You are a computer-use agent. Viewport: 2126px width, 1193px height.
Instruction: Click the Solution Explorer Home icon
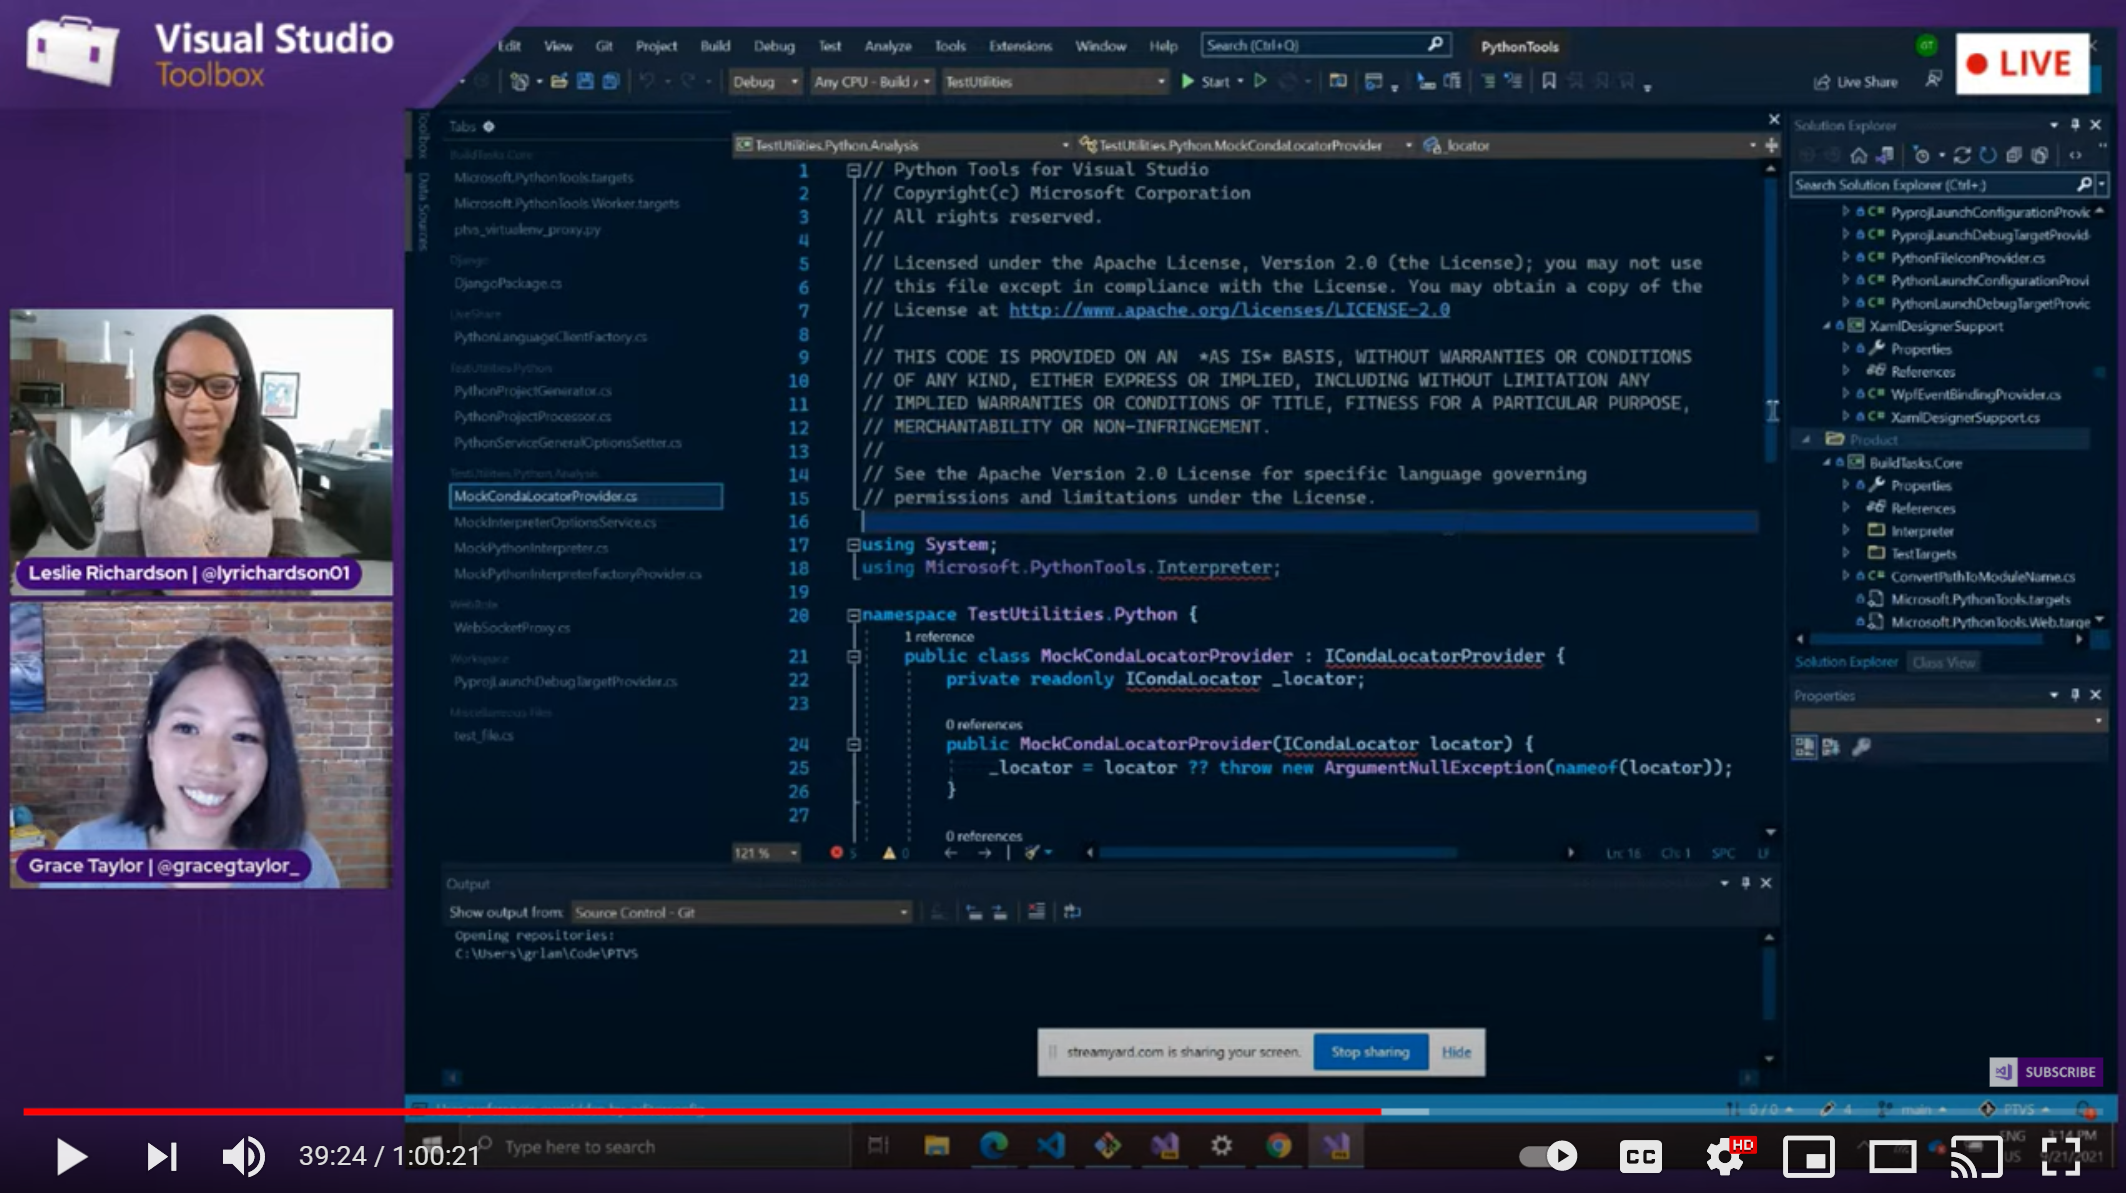tap(1858, 155)
